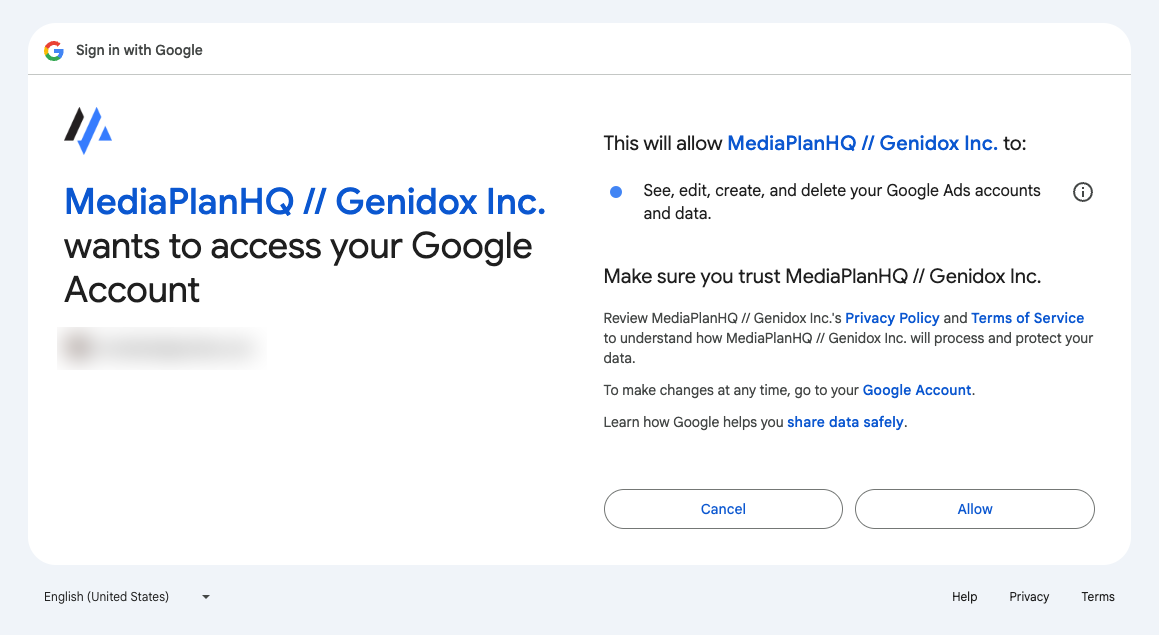Click the blue bullet dot next to permission

pyautogui.click(x=616, y=192)
